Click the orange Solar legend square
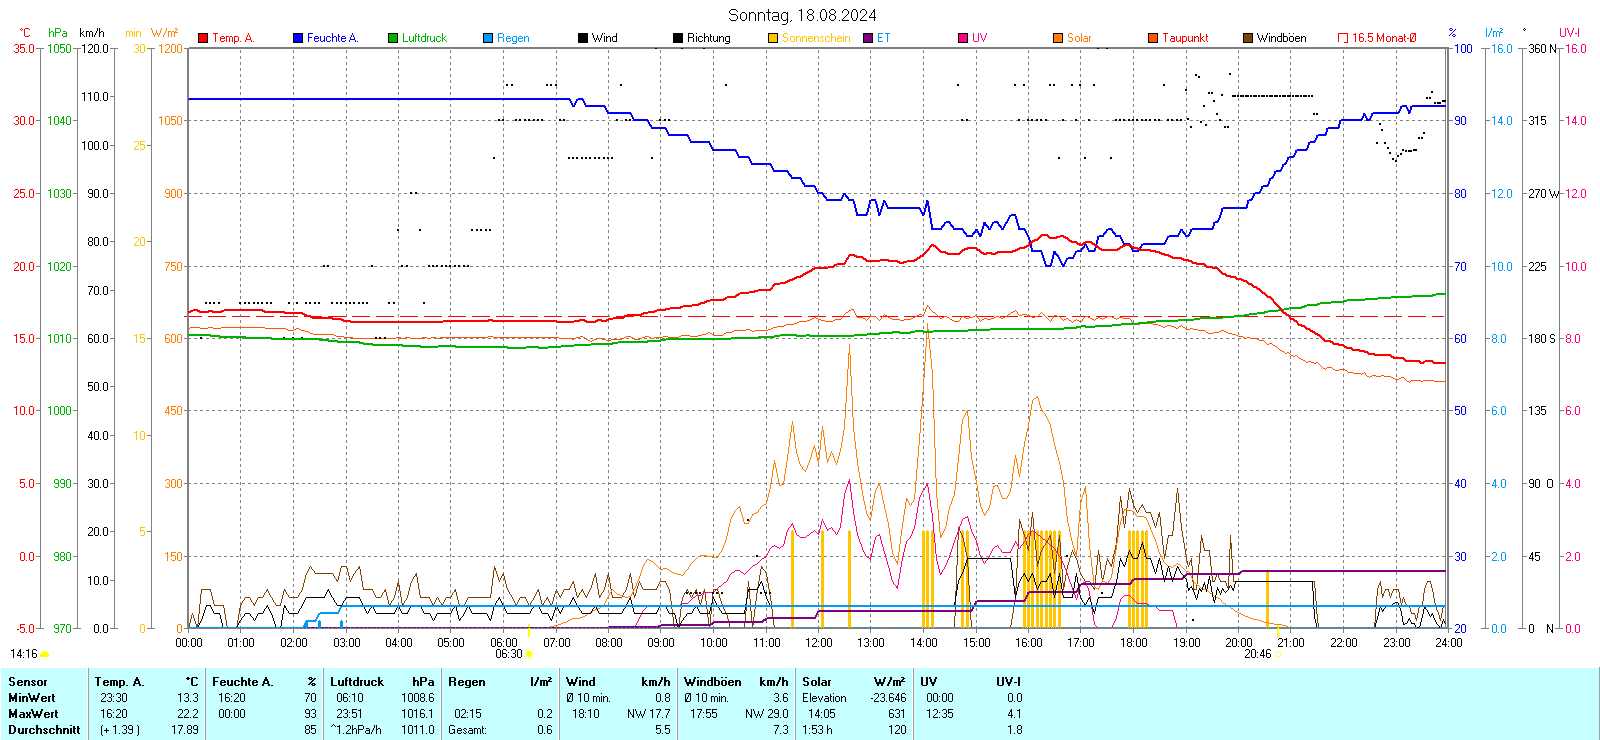Viewport: 1600px width, 740px height. (1058, 38)
